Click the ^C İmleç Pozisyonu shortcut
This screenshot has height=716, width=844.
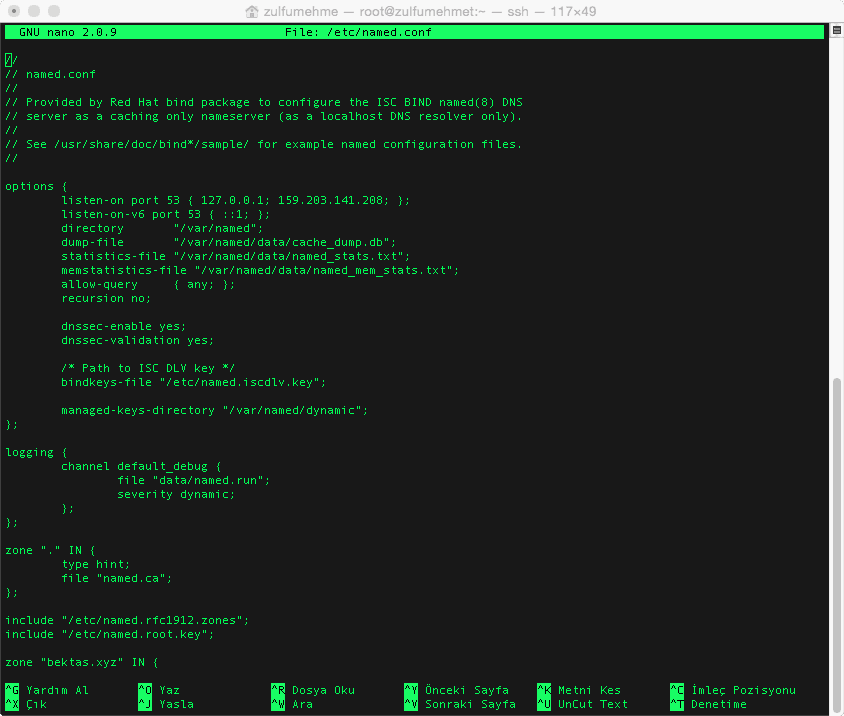click(x=733, y=690)
